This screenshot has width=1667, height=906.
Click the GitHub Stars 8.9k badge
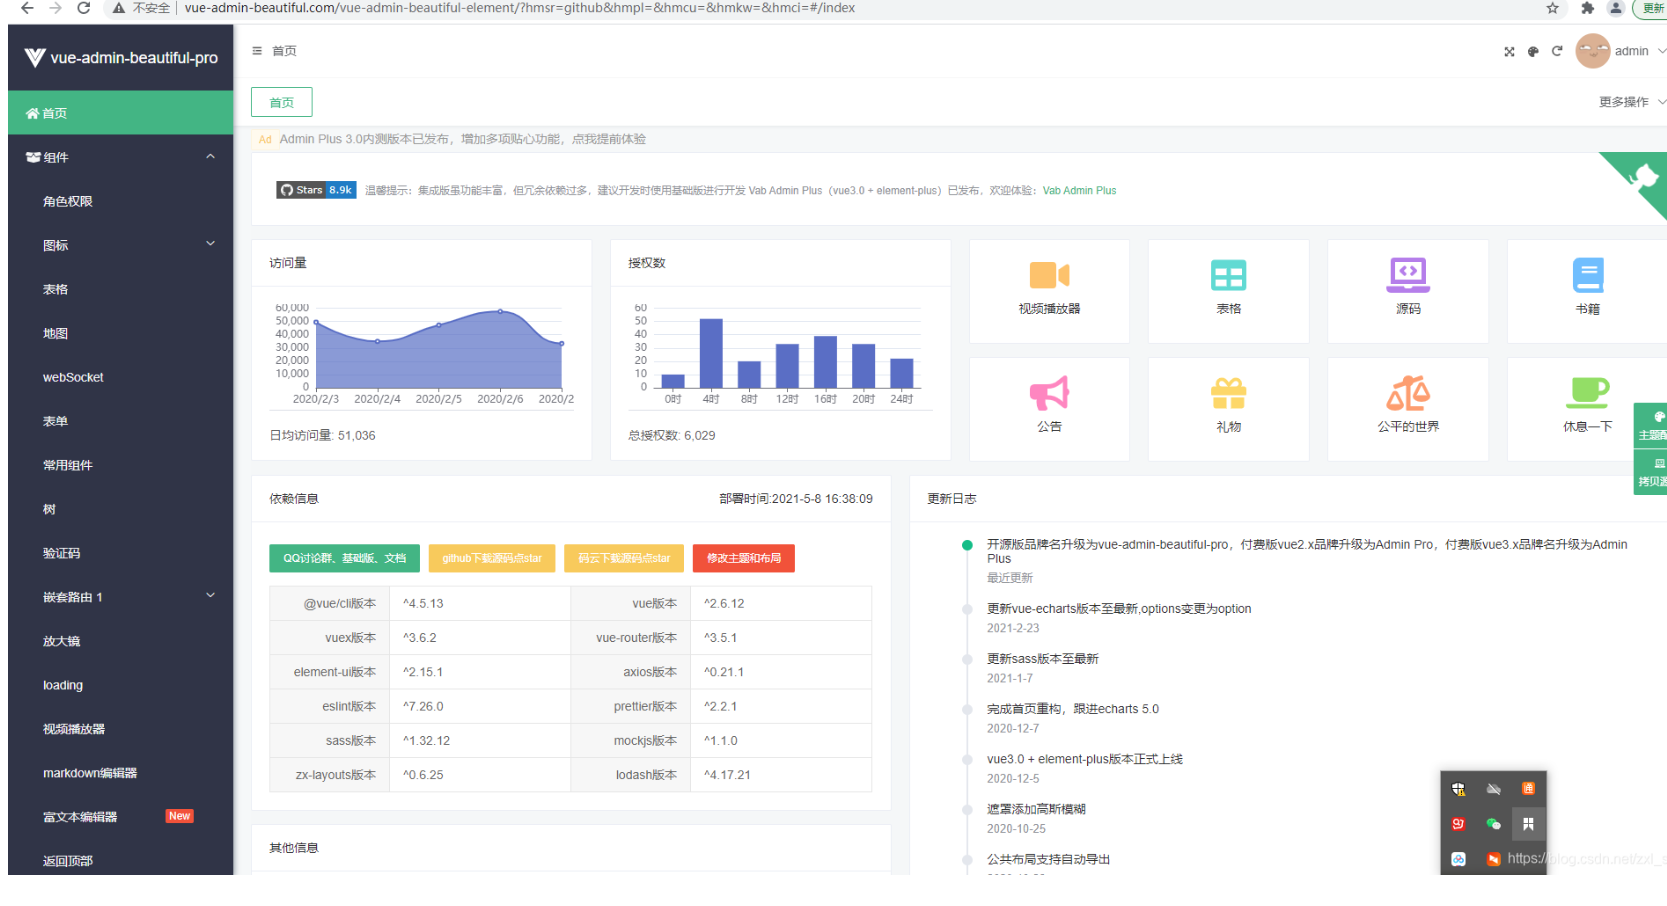click(316, 190)
